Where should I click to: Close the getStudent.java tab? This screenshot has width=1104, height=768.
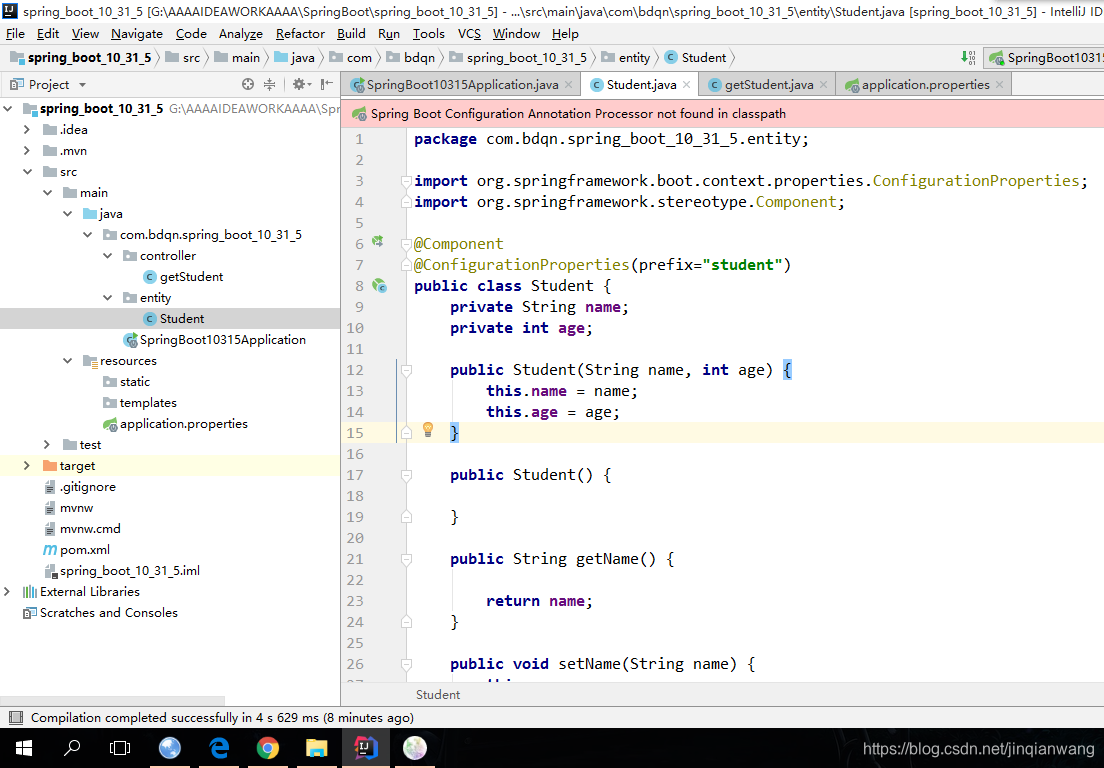(x=823, y=84)
